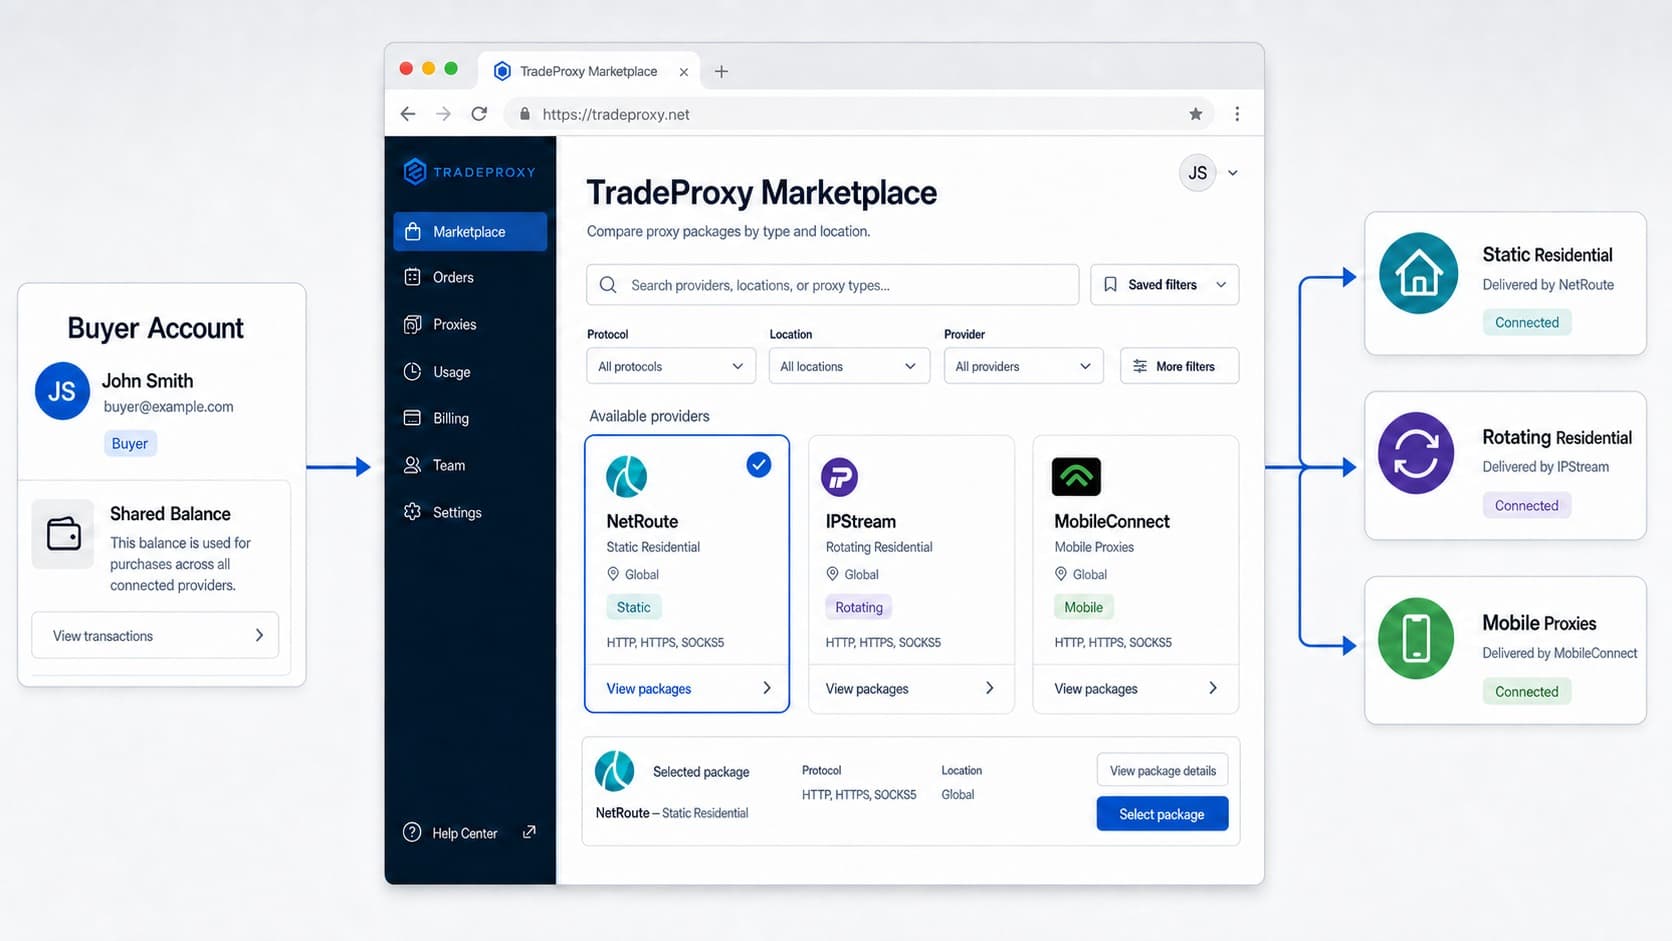
Task: Click the TradeProxy logo in sidebar
Action: coord(469,172)
